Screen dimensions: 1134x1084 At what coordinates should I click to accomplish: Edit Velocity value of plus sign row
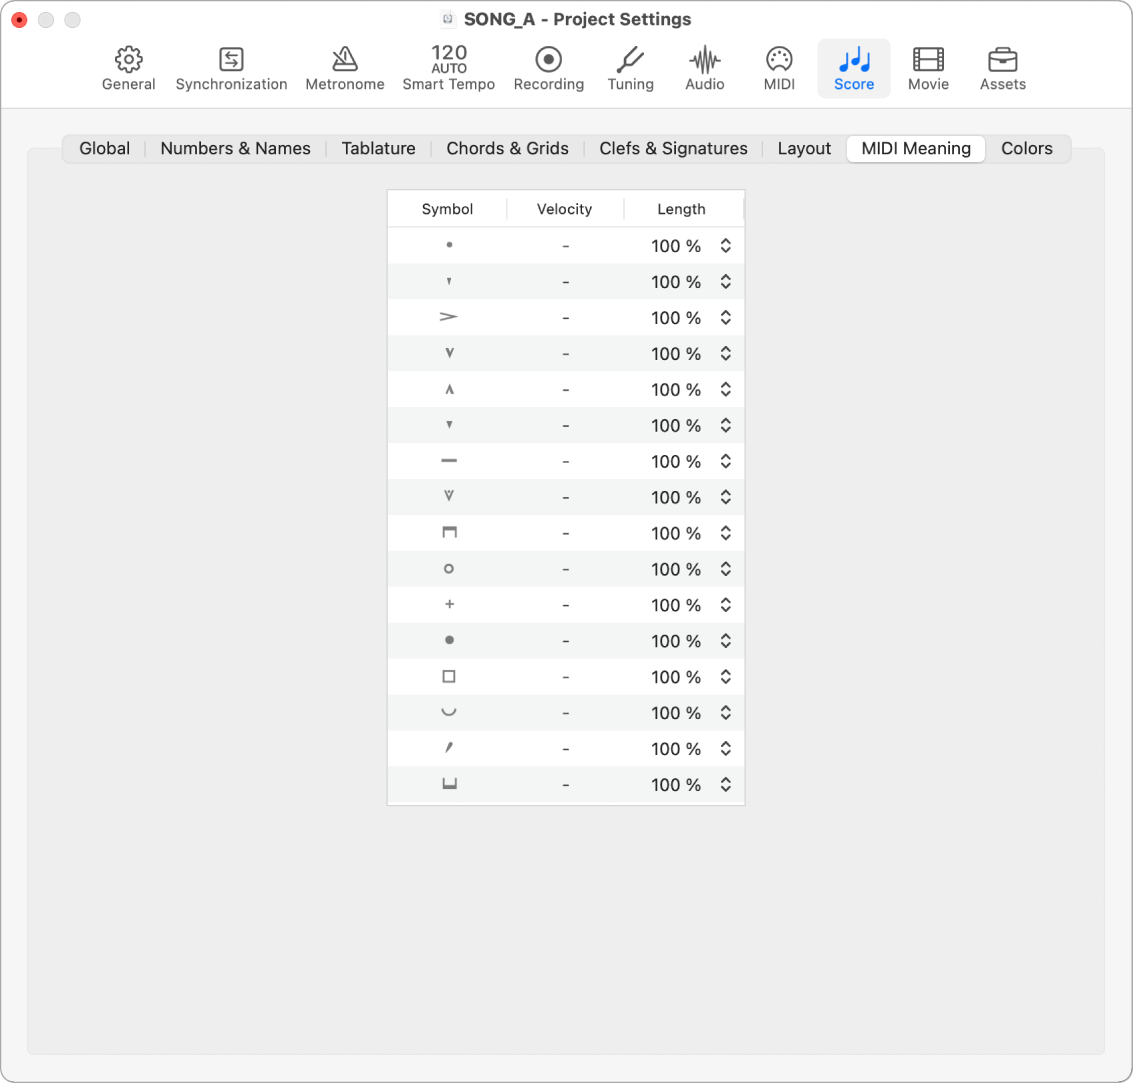tap(566, 605)
